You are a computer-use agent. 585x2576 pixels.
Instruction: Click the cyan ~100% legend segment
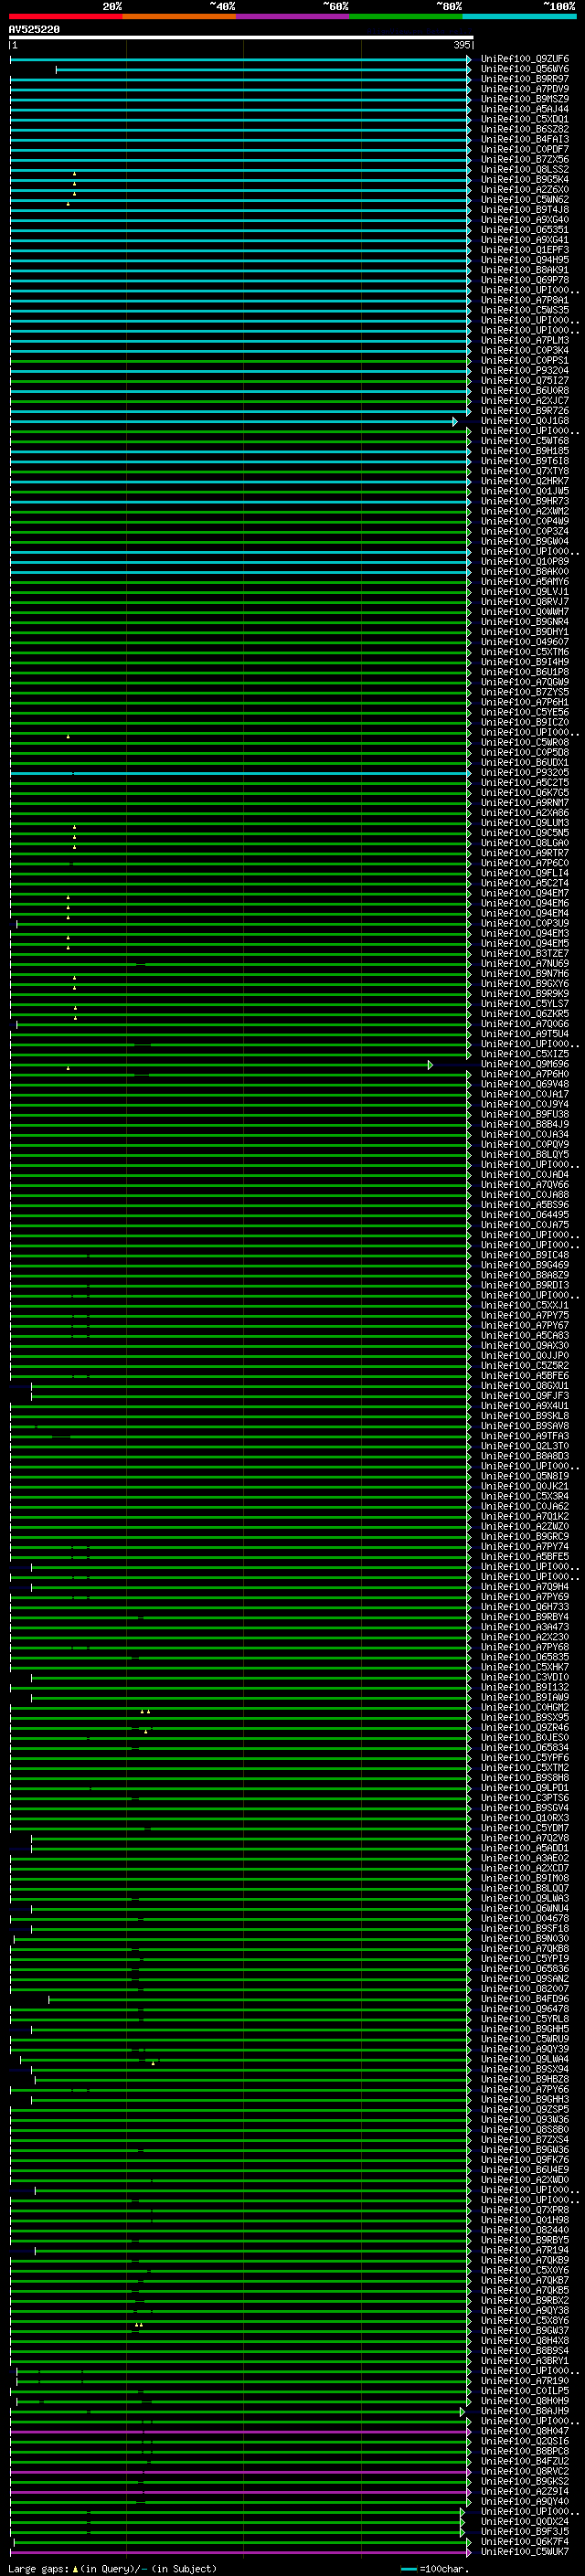tap(519, 16)
